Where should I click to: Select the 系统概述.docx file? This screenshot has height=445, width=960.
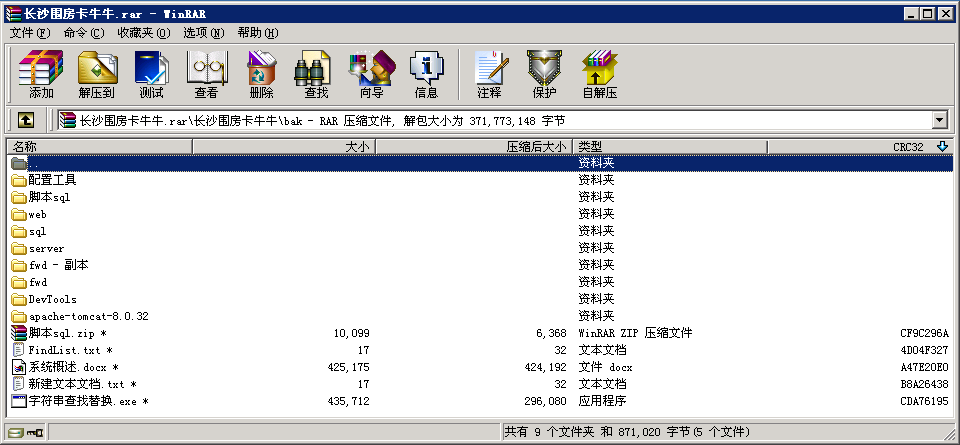(68, 367)
